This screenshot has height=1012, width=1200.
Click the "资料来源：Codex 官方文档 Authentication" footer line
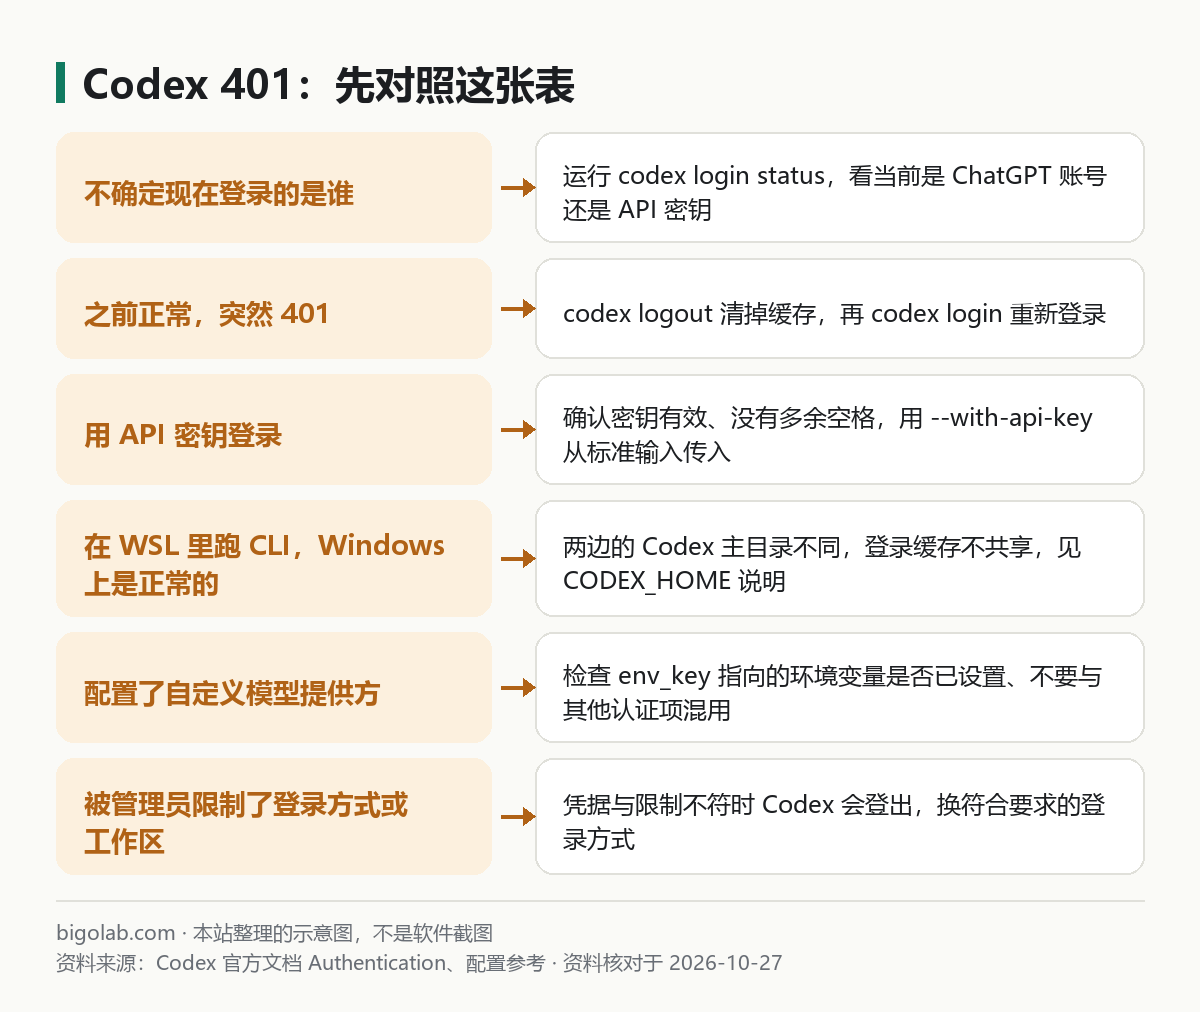[419, 963]
